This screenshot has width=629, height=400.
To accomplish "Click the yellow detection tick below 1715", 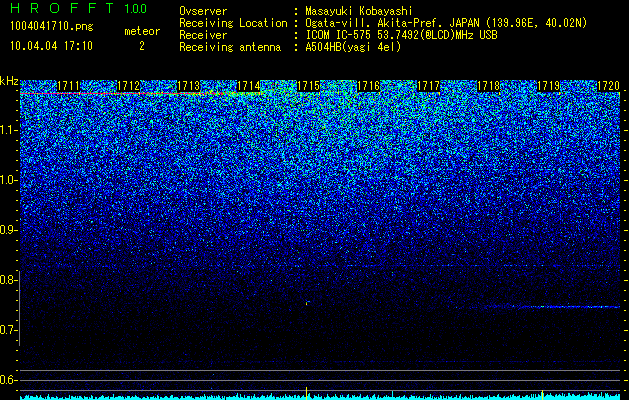I will [x=306, y=393].
